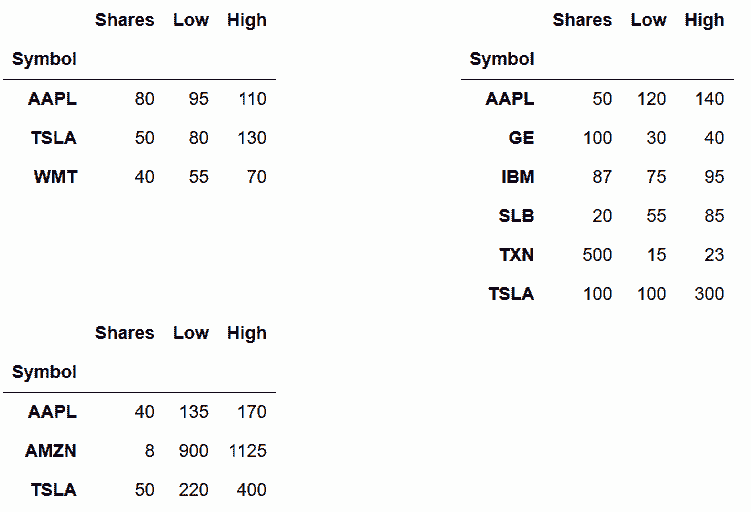Viewport: 751px width, 512px height.
Task: Select the TSLA High value 300
Action: [x=709, y=294]
